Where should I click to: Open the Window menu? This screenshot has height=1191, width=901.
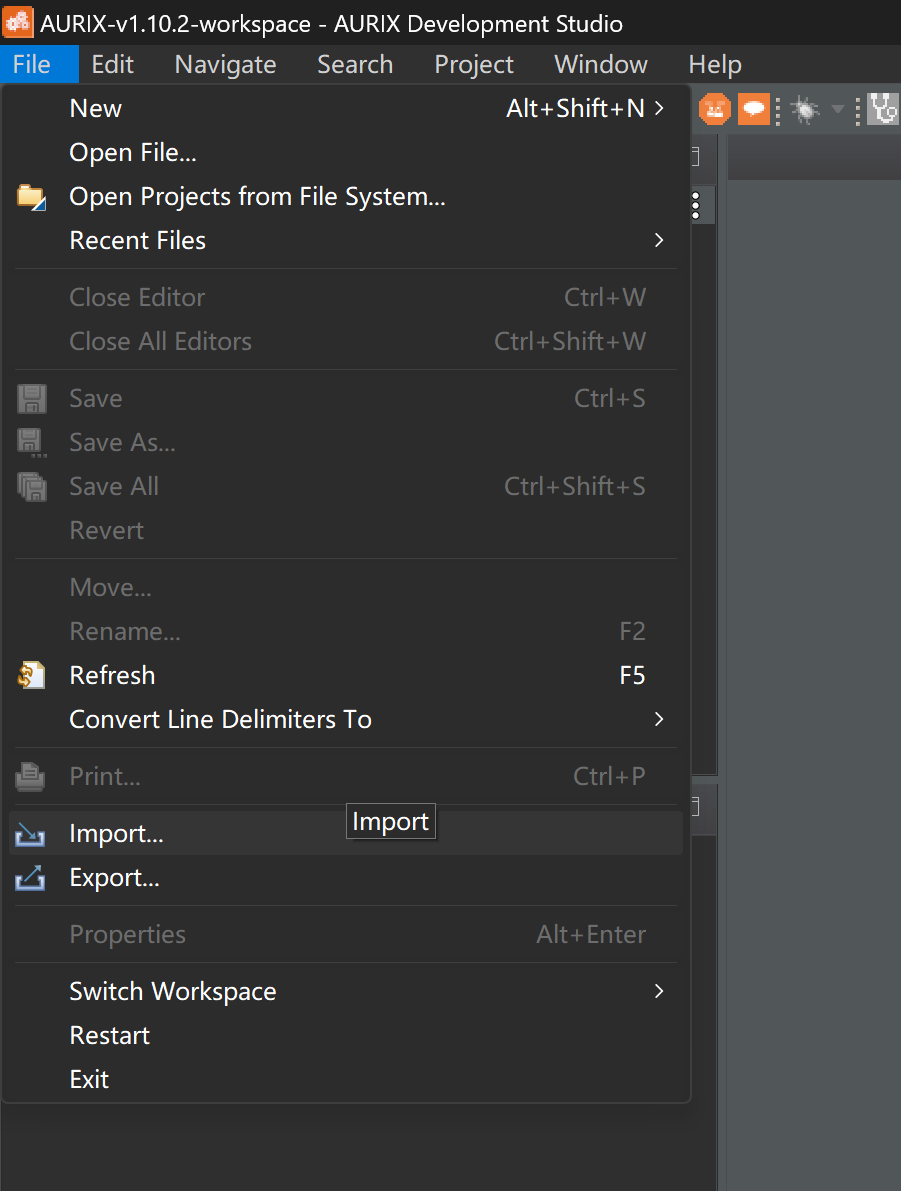(x=601, y=65)
